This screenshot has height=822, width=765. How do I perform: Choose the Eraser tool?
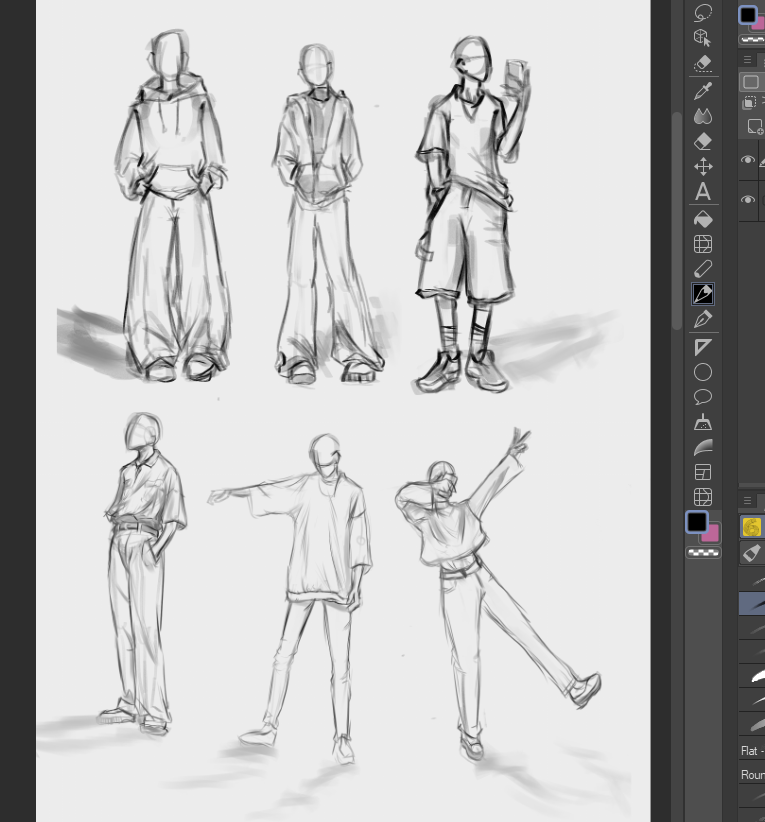point(703,142)
